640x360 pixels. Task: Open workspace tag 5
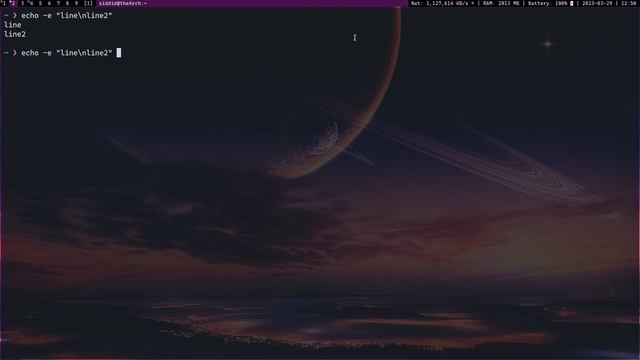(x=40, y=3)
